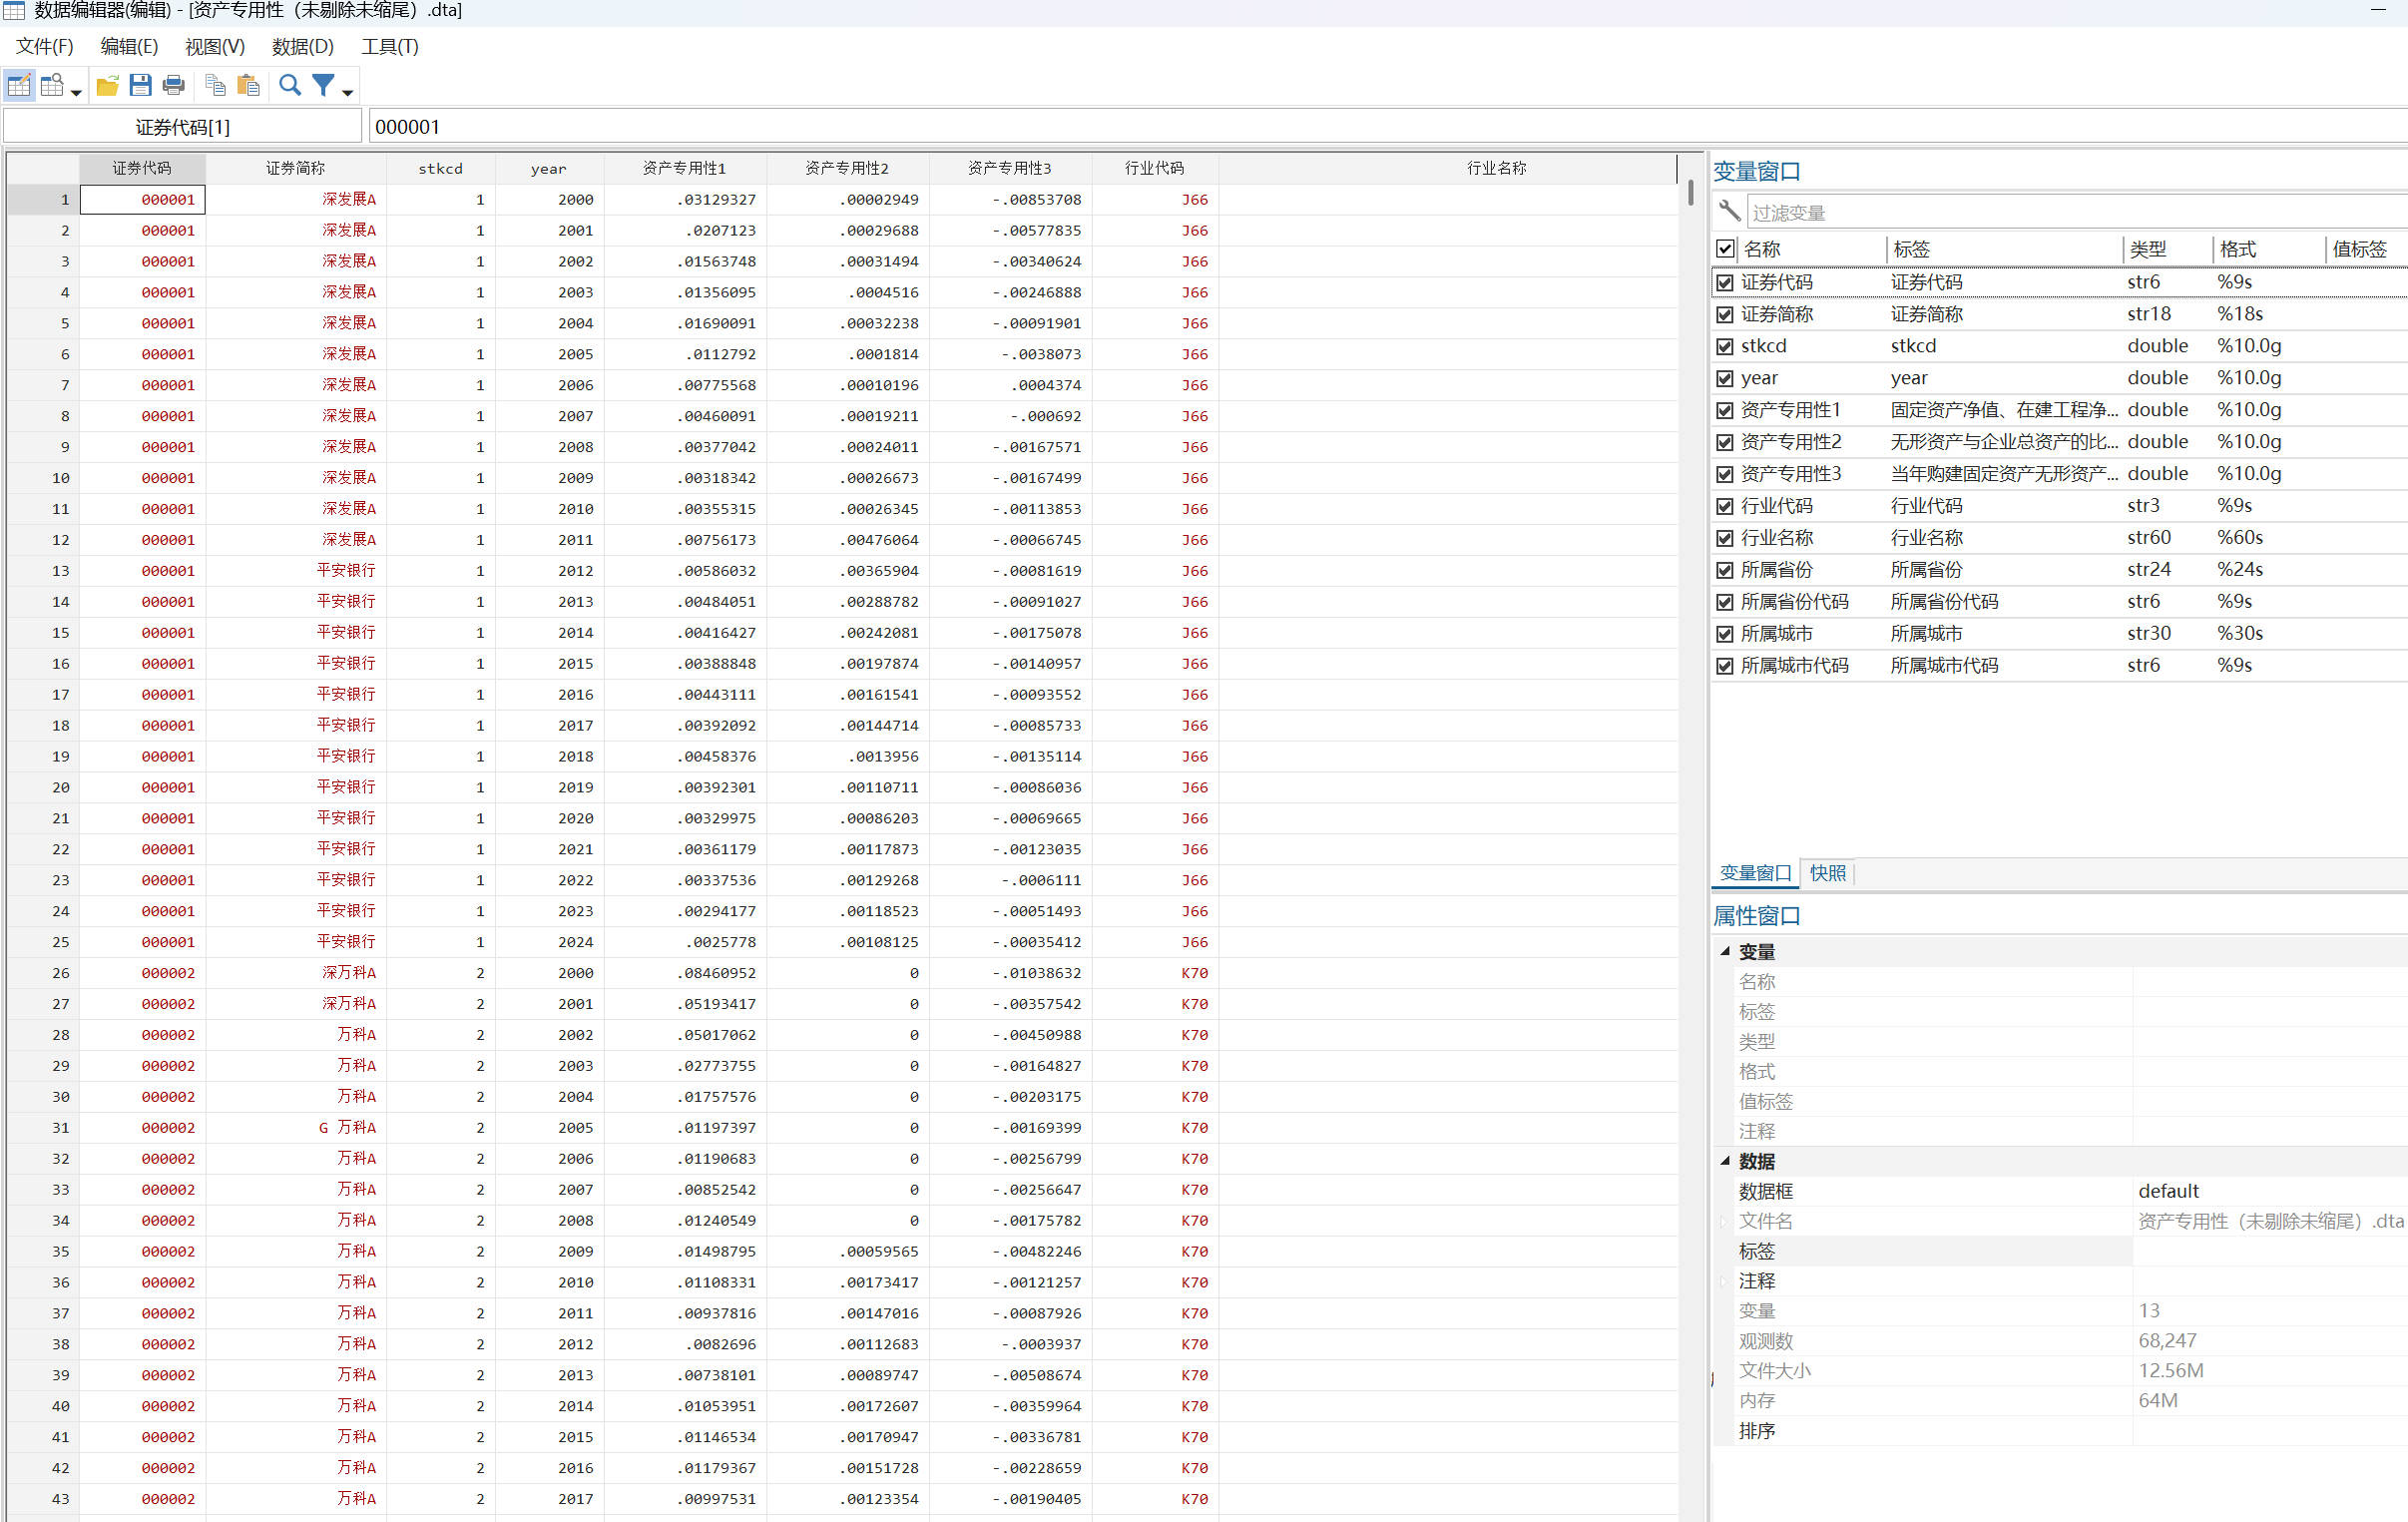Click the 资产专用性1 column header
Screen dimensions: 2408x1522
tap(684, 168)
